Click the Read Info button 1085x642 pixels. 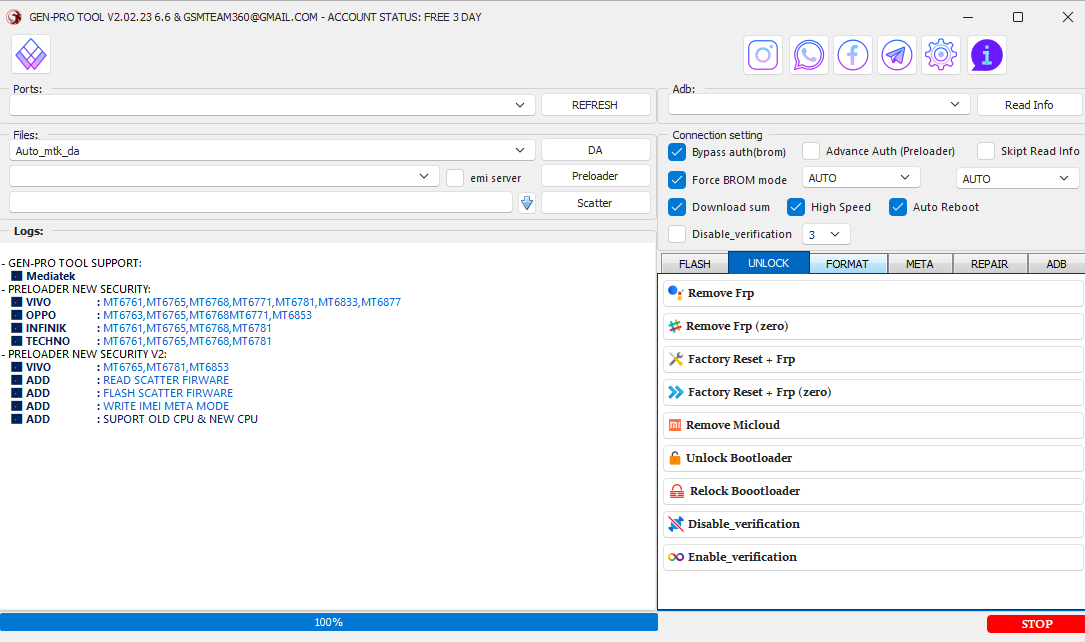tap(1029, 105)
